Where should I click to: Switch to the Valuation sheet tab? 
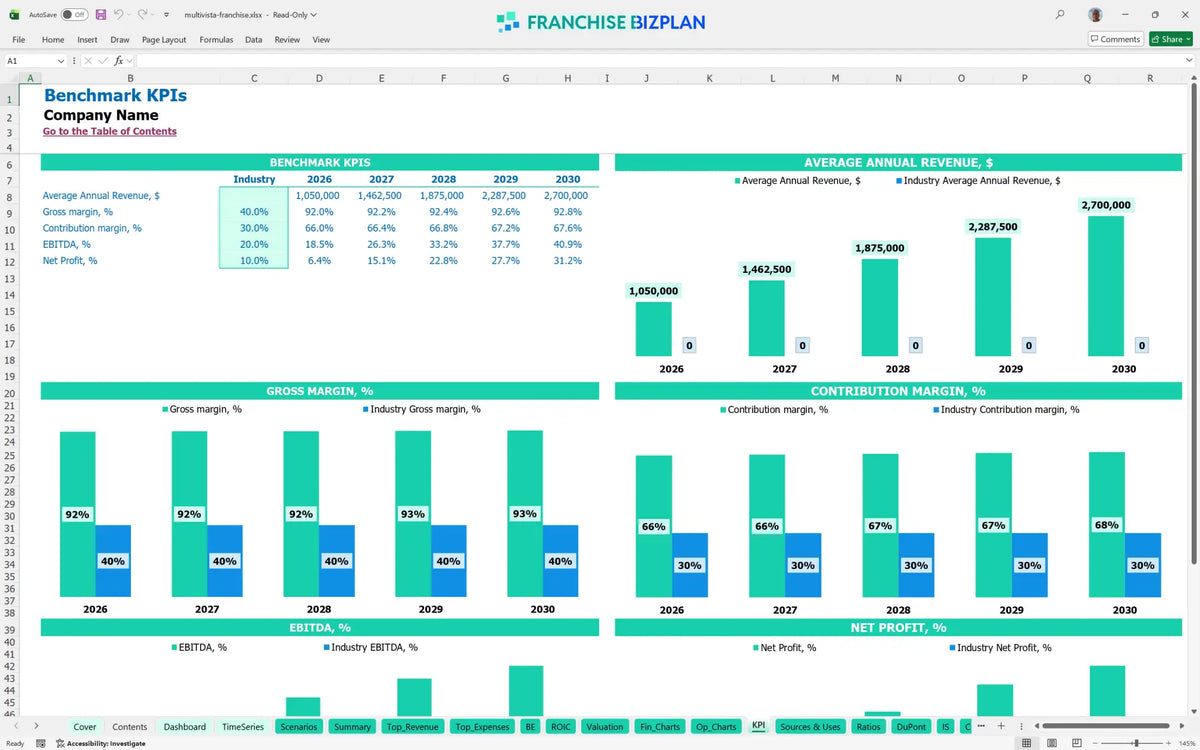click(605, 727)
